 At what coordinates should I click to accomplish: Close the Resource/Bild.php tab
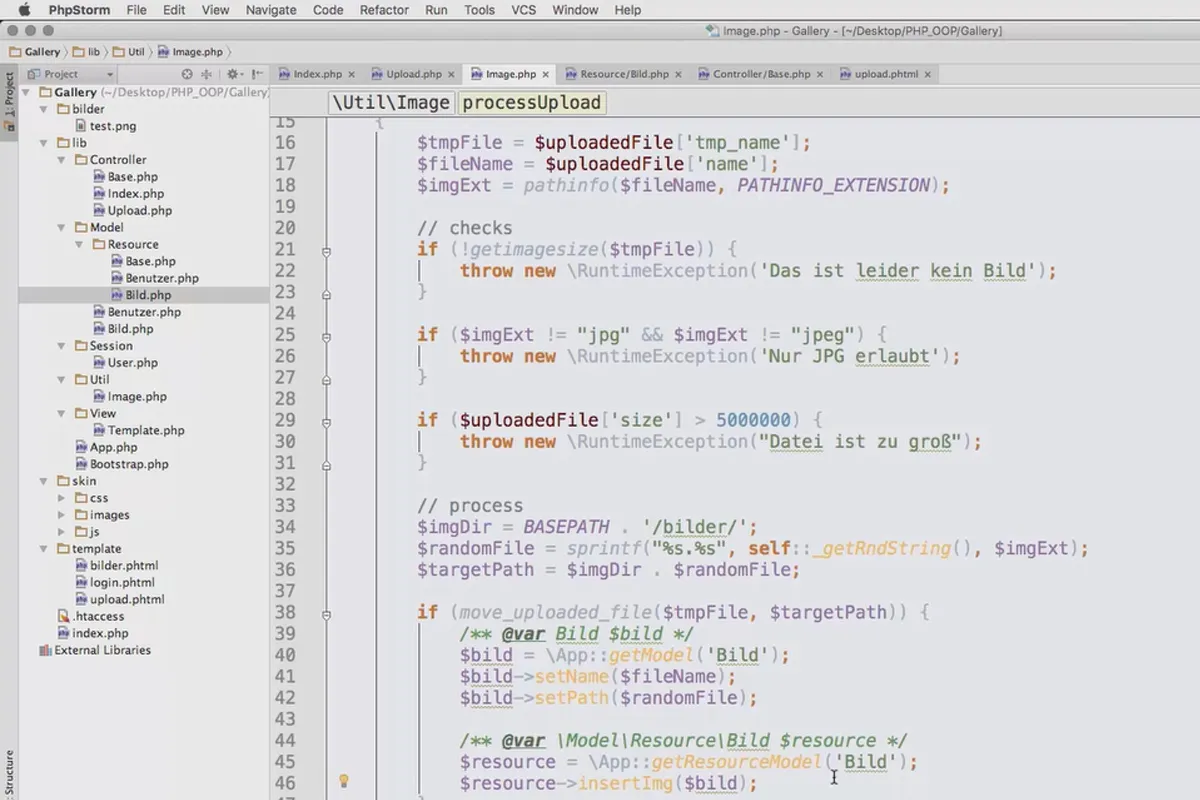(679, 74)
